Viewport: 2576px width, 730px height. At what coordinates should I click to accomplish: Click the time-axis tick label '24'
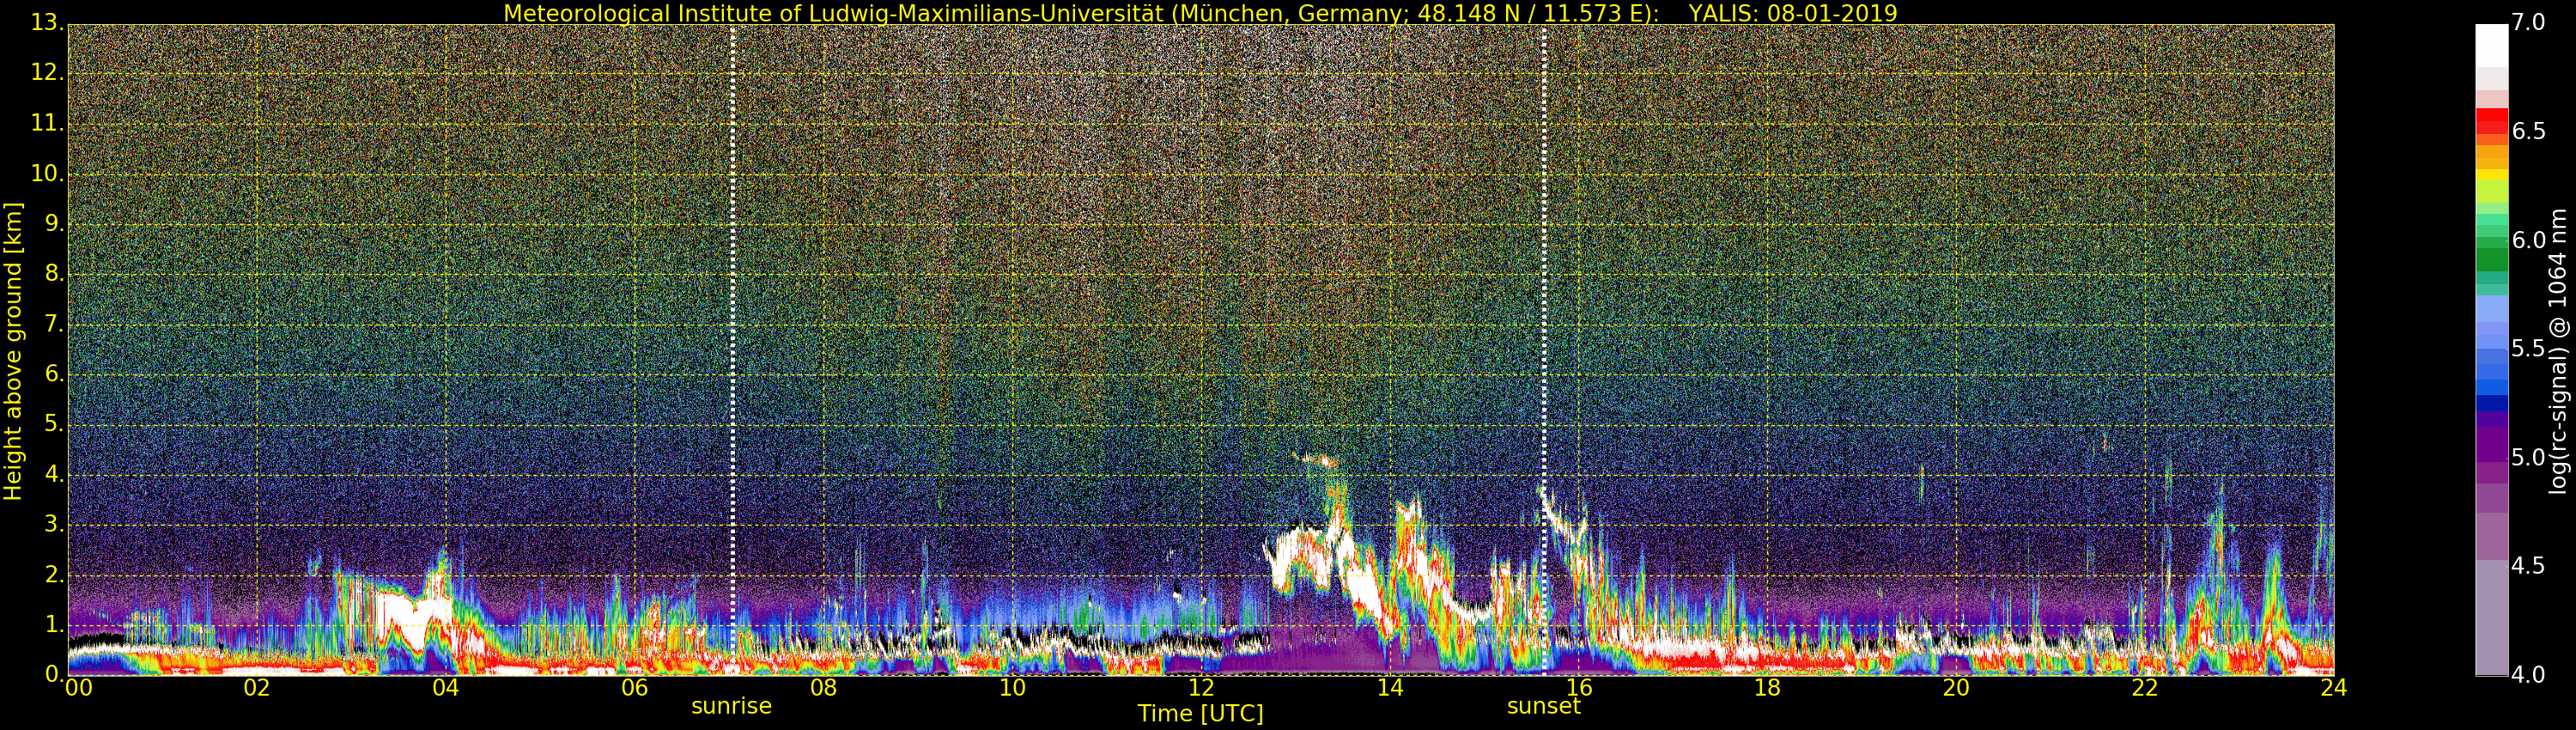2334,688
